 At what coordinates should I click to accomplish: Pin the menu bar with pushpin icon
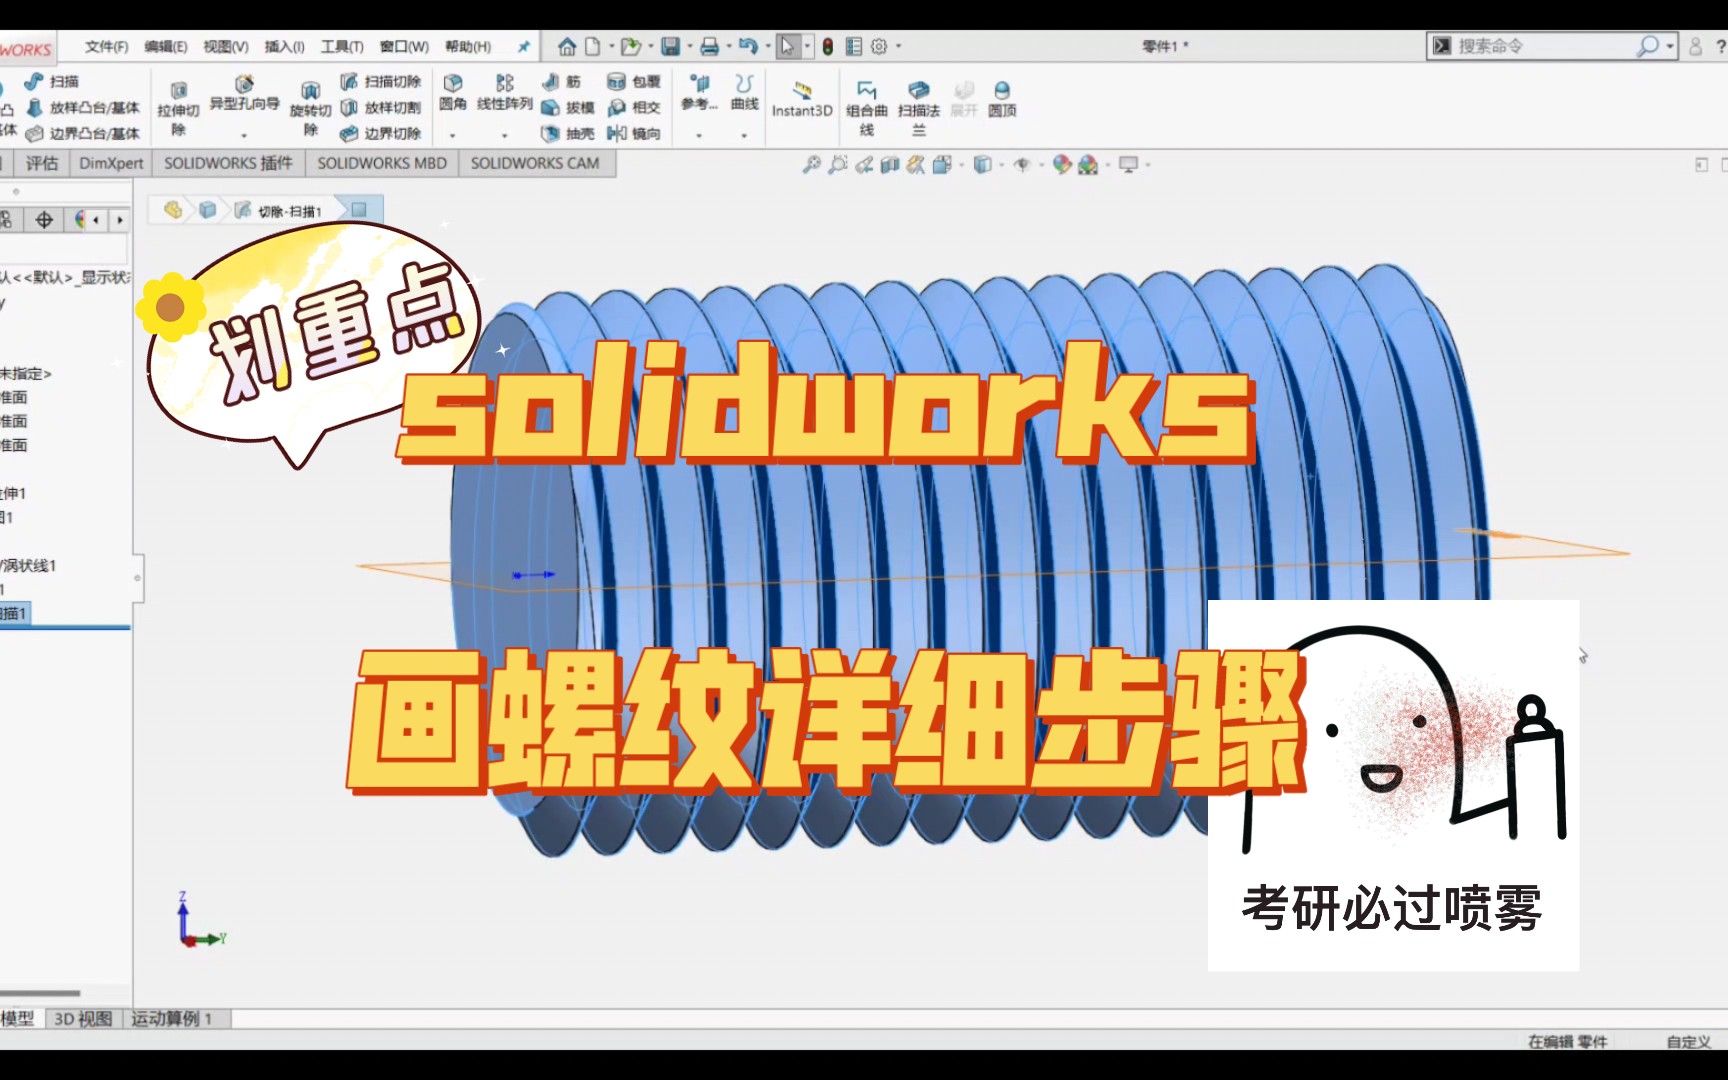pos(523,46)
